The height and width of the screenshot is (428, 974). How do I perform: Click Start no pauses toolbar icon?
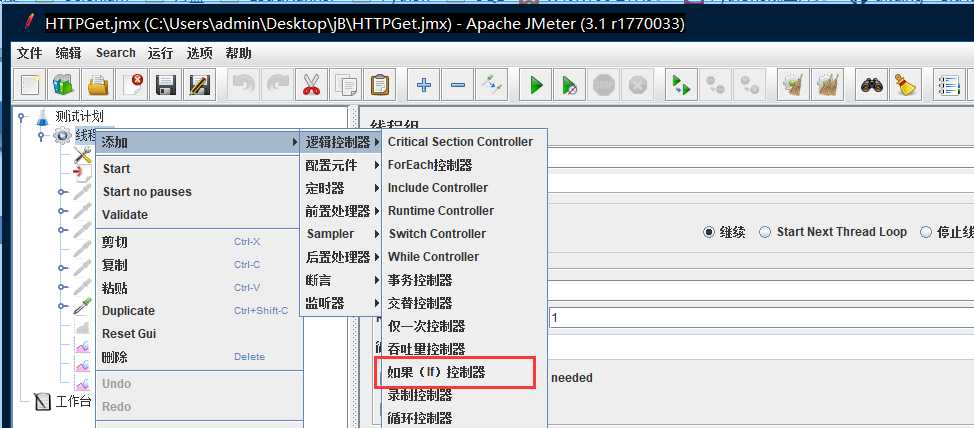570,84
